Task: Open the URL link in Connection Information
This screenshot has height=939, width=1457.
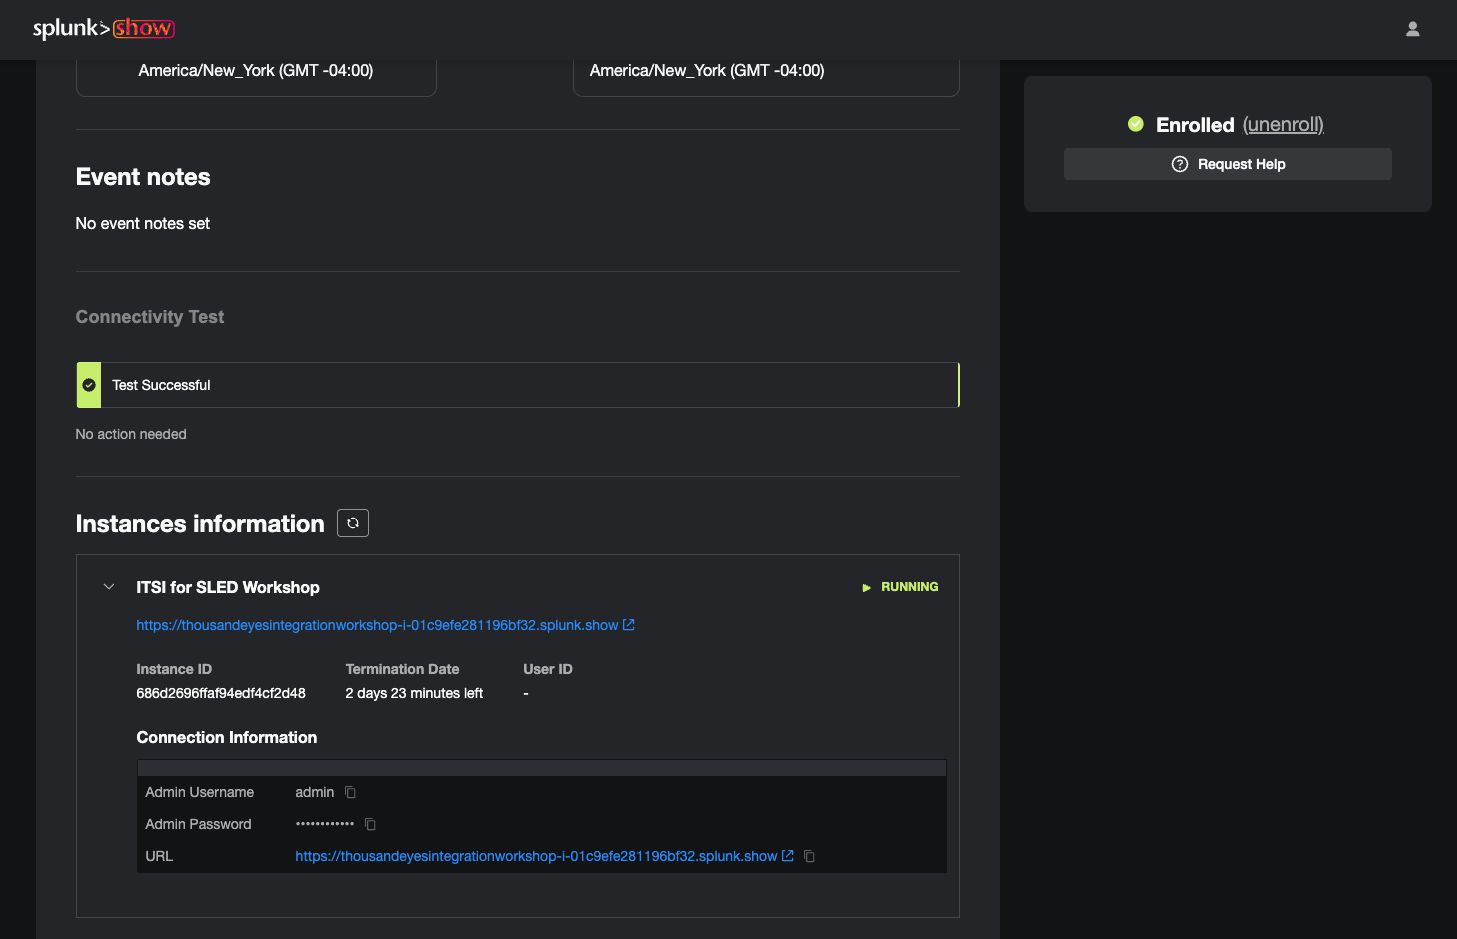Action: coord(536,856)
